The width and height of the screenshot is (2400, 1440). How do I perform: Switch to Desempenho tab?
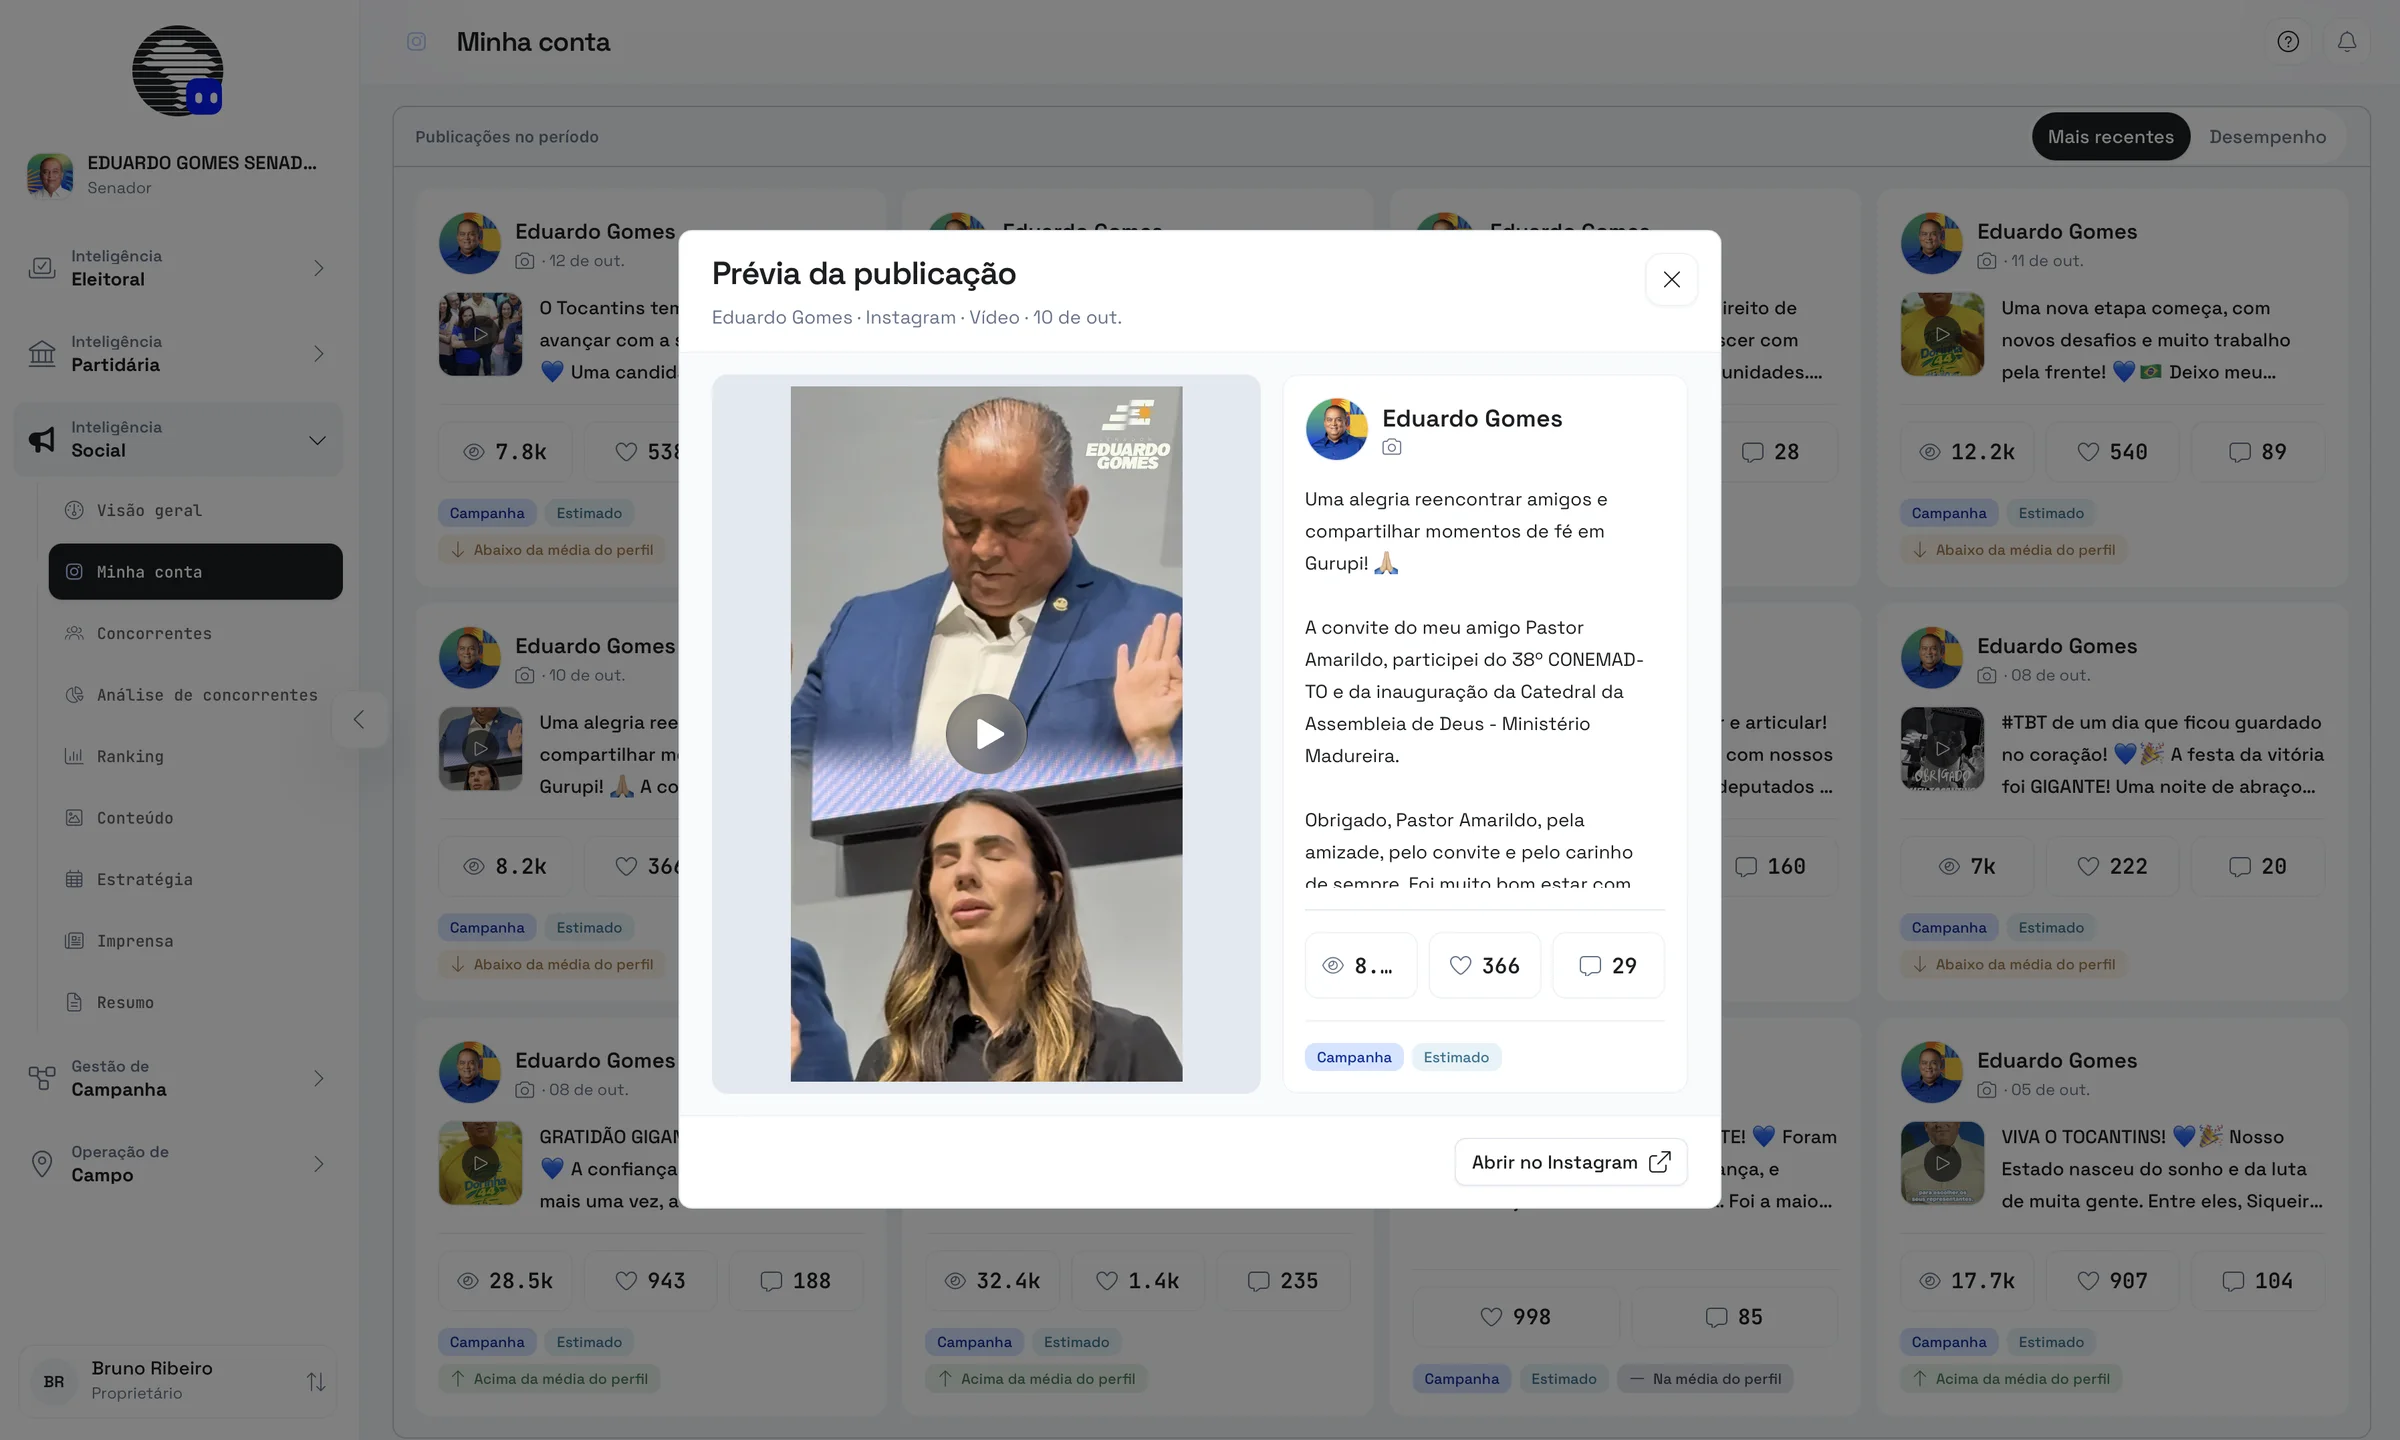2267,137
